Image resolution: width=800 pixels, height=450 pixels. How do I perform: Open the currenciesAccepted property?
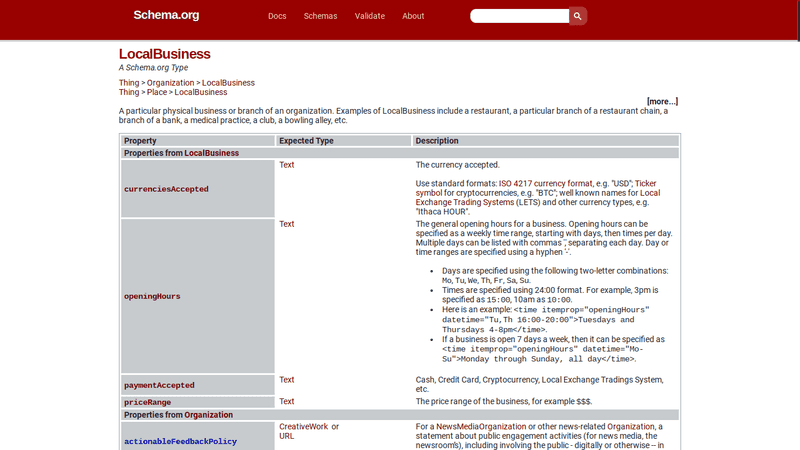tap(166, 188)
